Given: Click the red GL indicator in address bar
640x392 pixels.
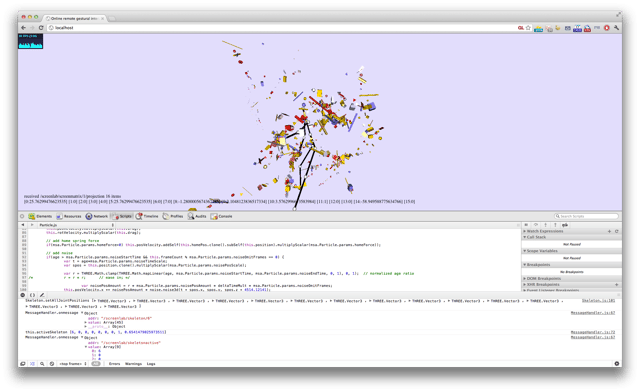Looking at the screenshot, I should click(x=520, y=28).
